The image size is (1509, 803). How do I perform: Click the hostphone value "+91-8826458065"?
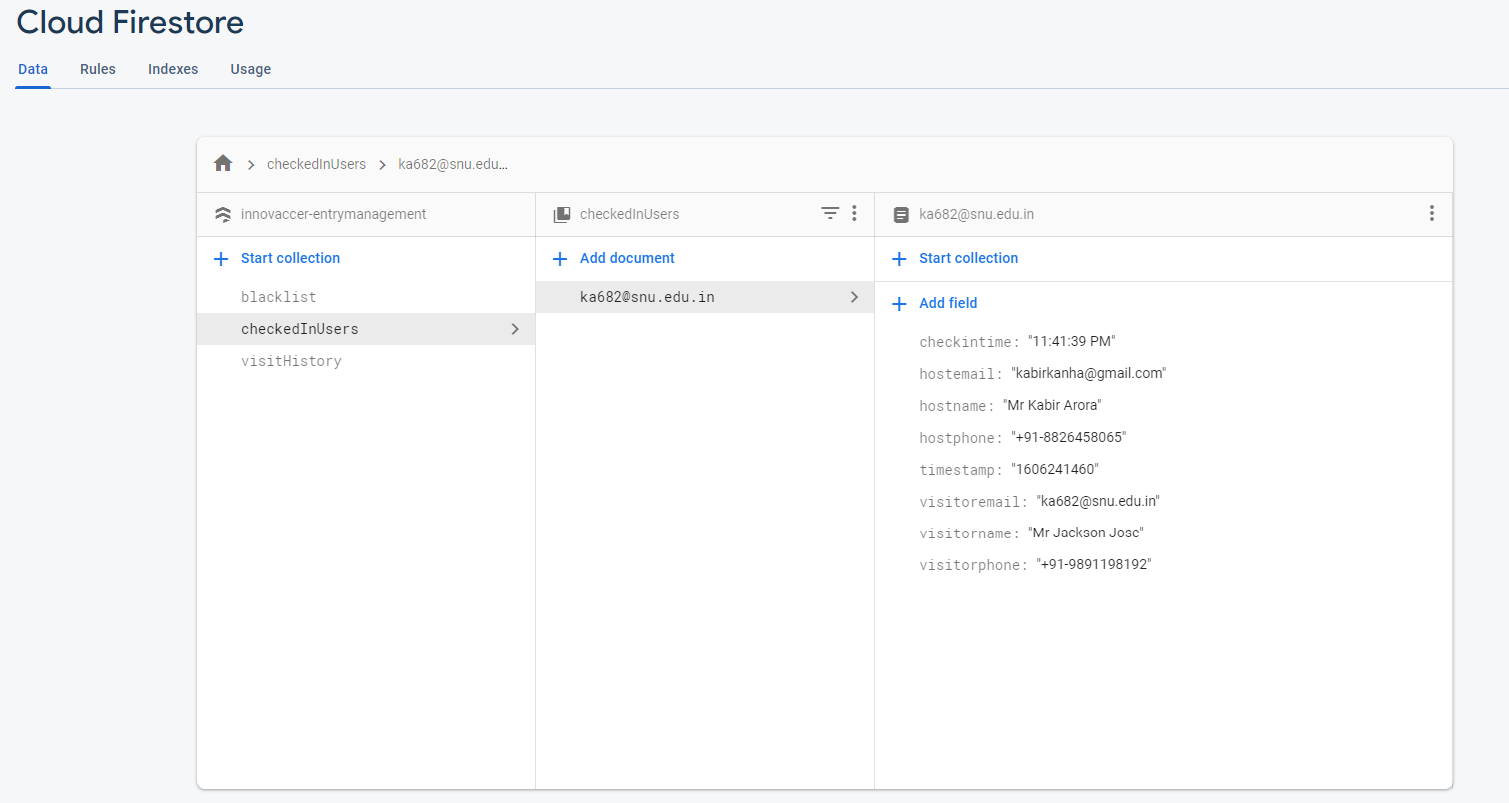[1069, 437]
